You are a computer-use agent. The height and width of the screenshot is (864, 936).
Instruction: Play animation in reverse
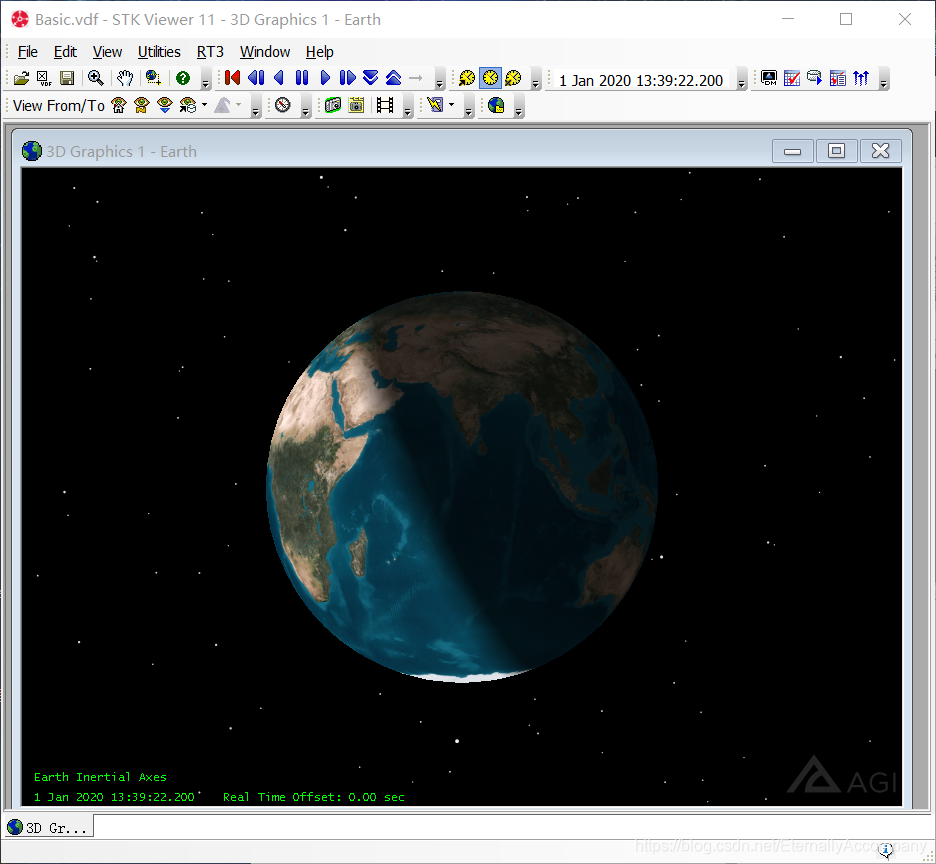tap(279, 78)
